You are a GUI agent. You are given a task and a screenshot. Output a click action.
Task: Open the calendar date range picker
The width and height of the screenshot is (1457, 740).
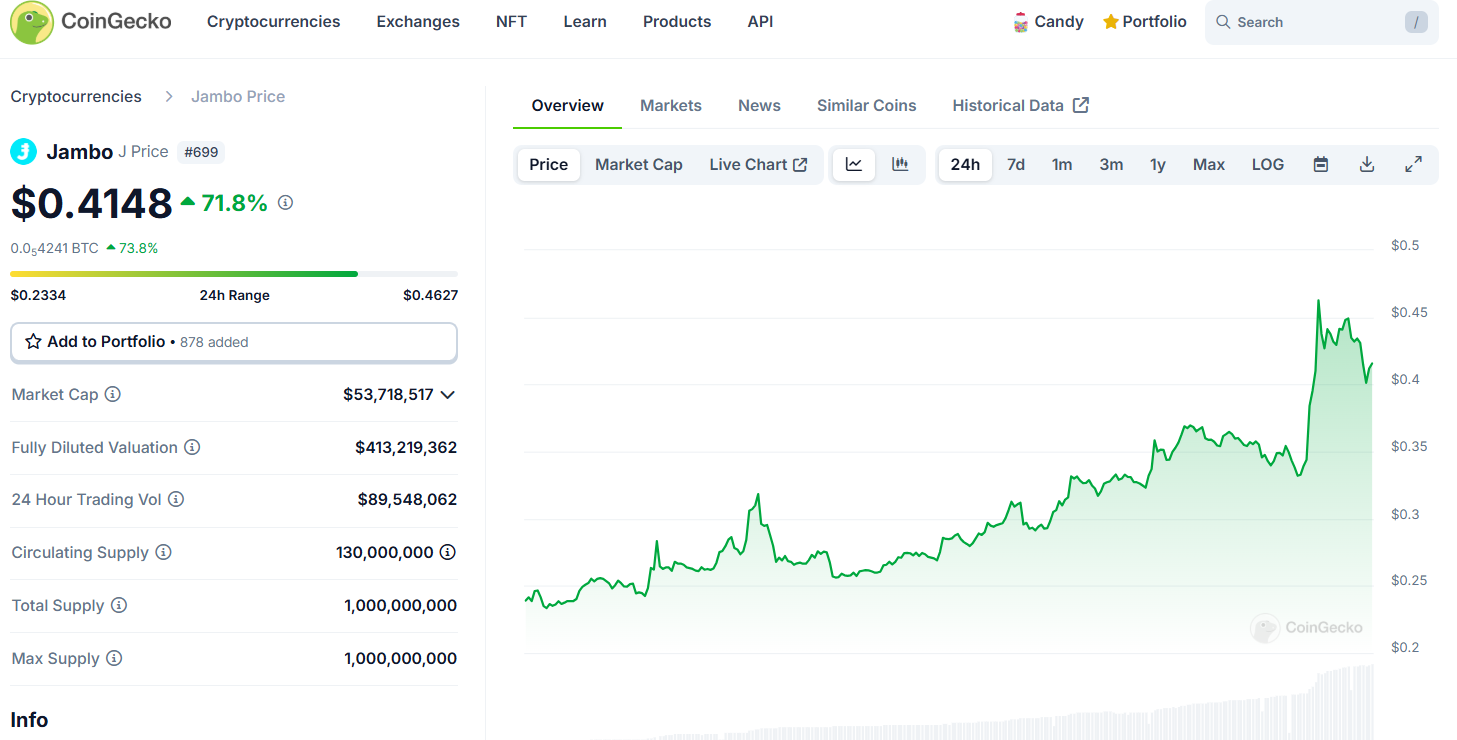pyautogui.click(x=1321, y=165)
